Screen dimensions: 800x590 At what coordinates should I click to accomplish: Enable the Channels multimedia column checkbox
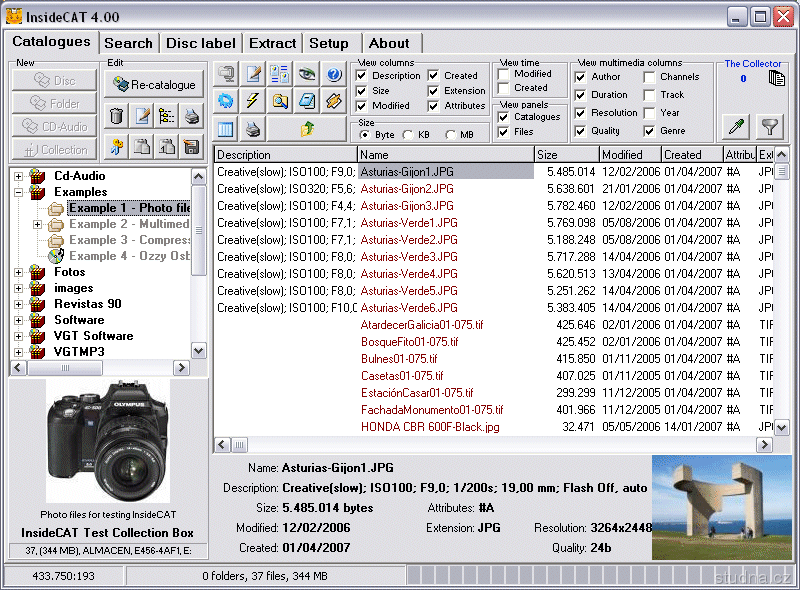[650, 77]
